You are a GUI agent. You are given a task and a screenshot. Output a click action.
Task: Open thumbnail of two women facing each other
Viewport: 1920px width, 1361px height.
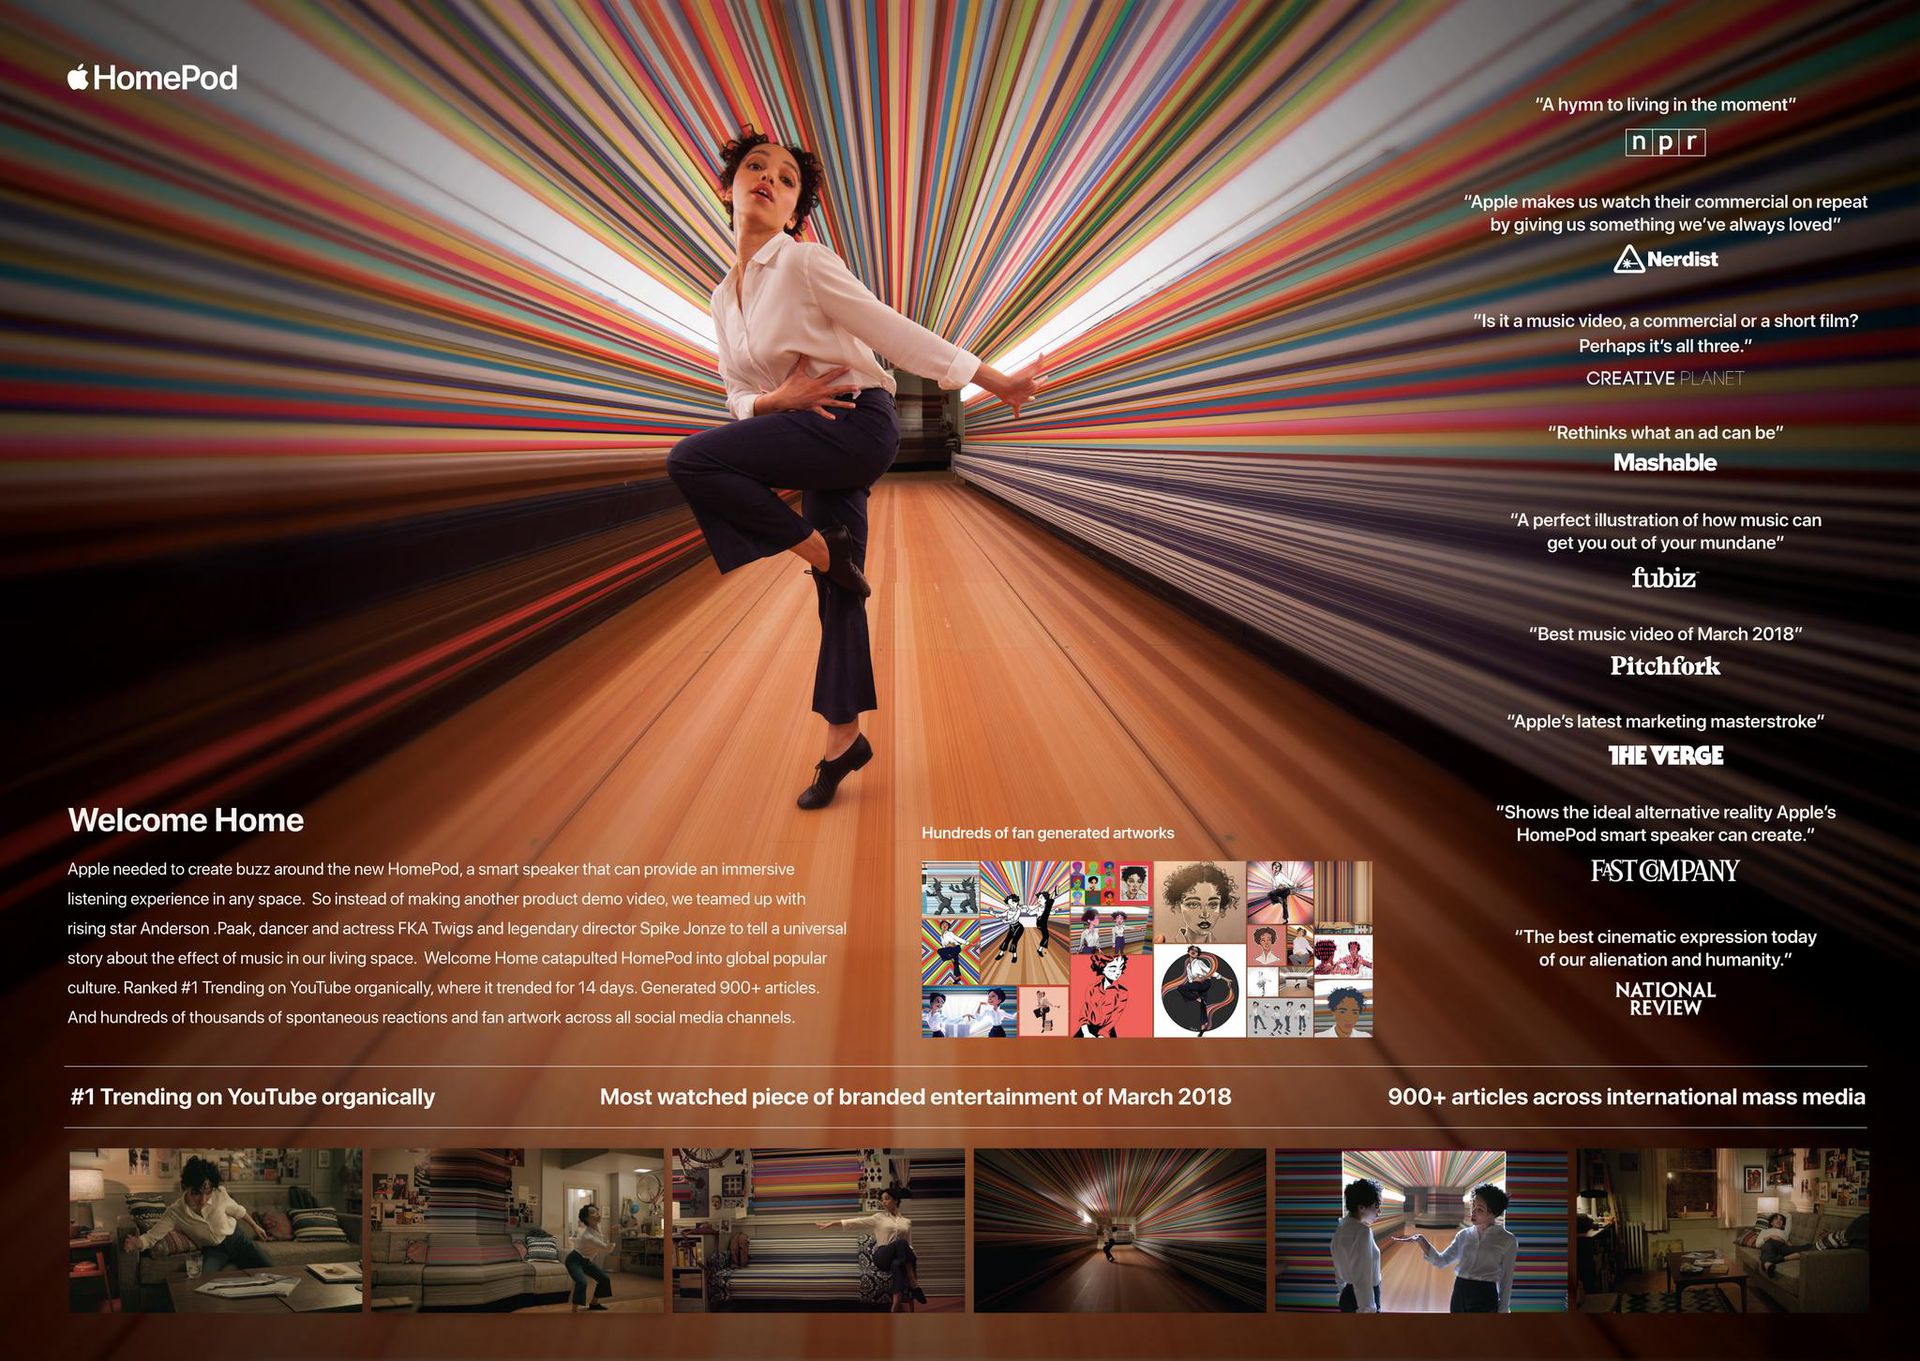[1421, 1230]
